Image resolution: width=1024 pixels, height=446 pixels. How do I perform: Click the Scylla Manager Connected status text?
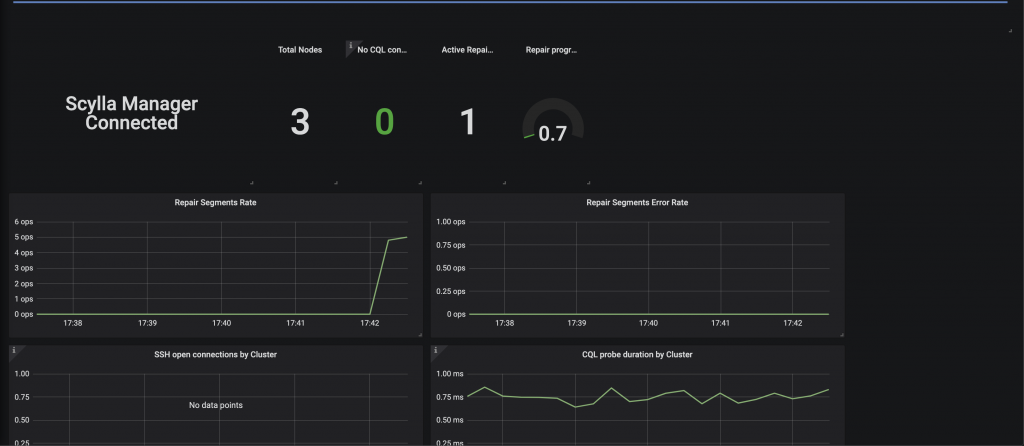click(x=131, y=113)
